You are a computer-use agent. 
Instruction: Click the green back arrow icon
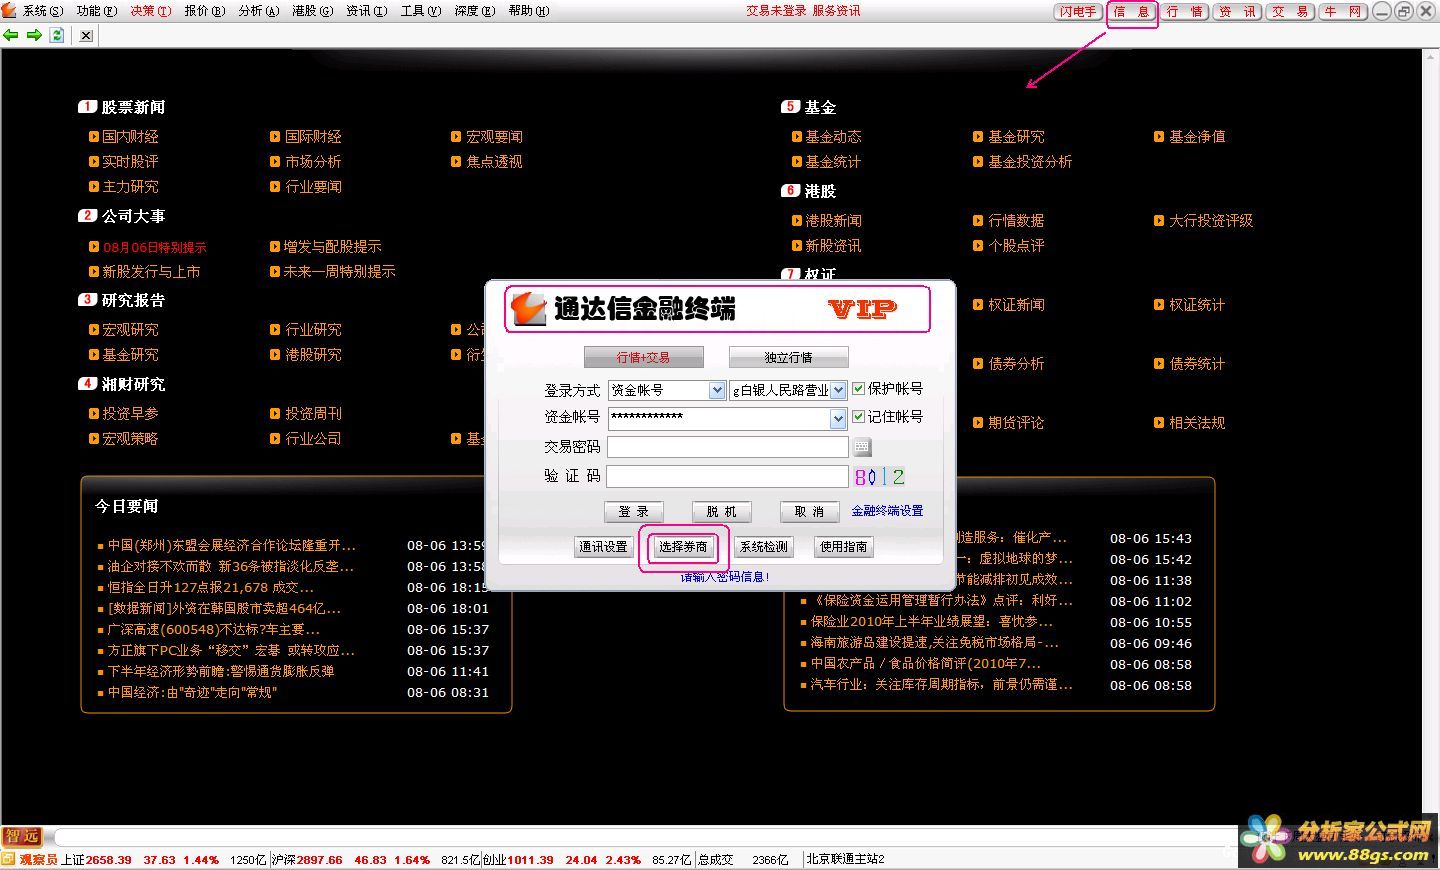[x=11, y=35]
